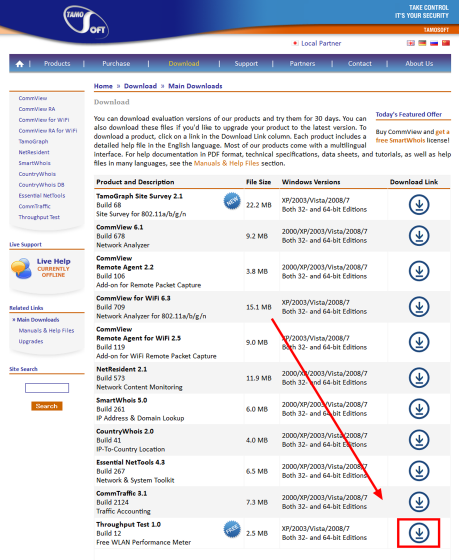Click Manuals & Help Files link in paragraph

click(x=226, y=163)
